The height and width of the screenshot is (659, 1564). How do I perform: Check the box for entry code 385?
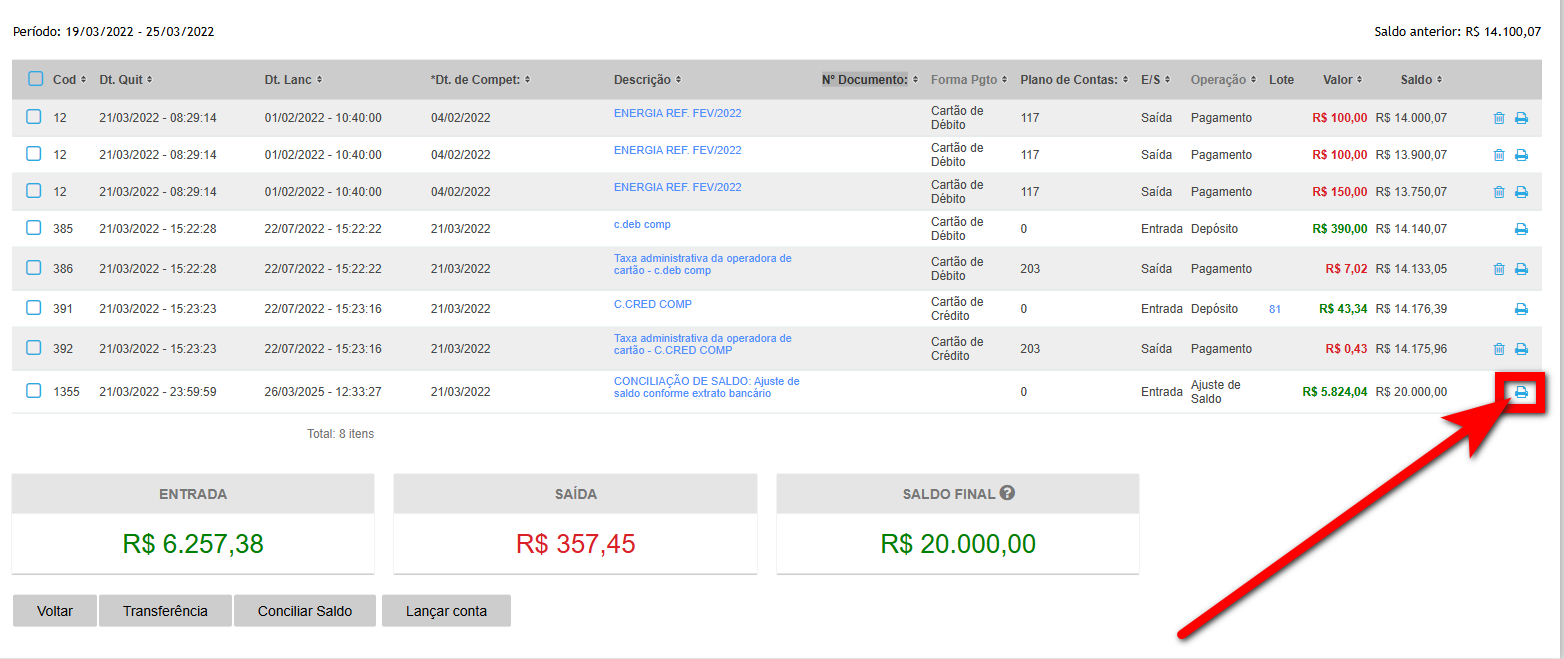34,228
